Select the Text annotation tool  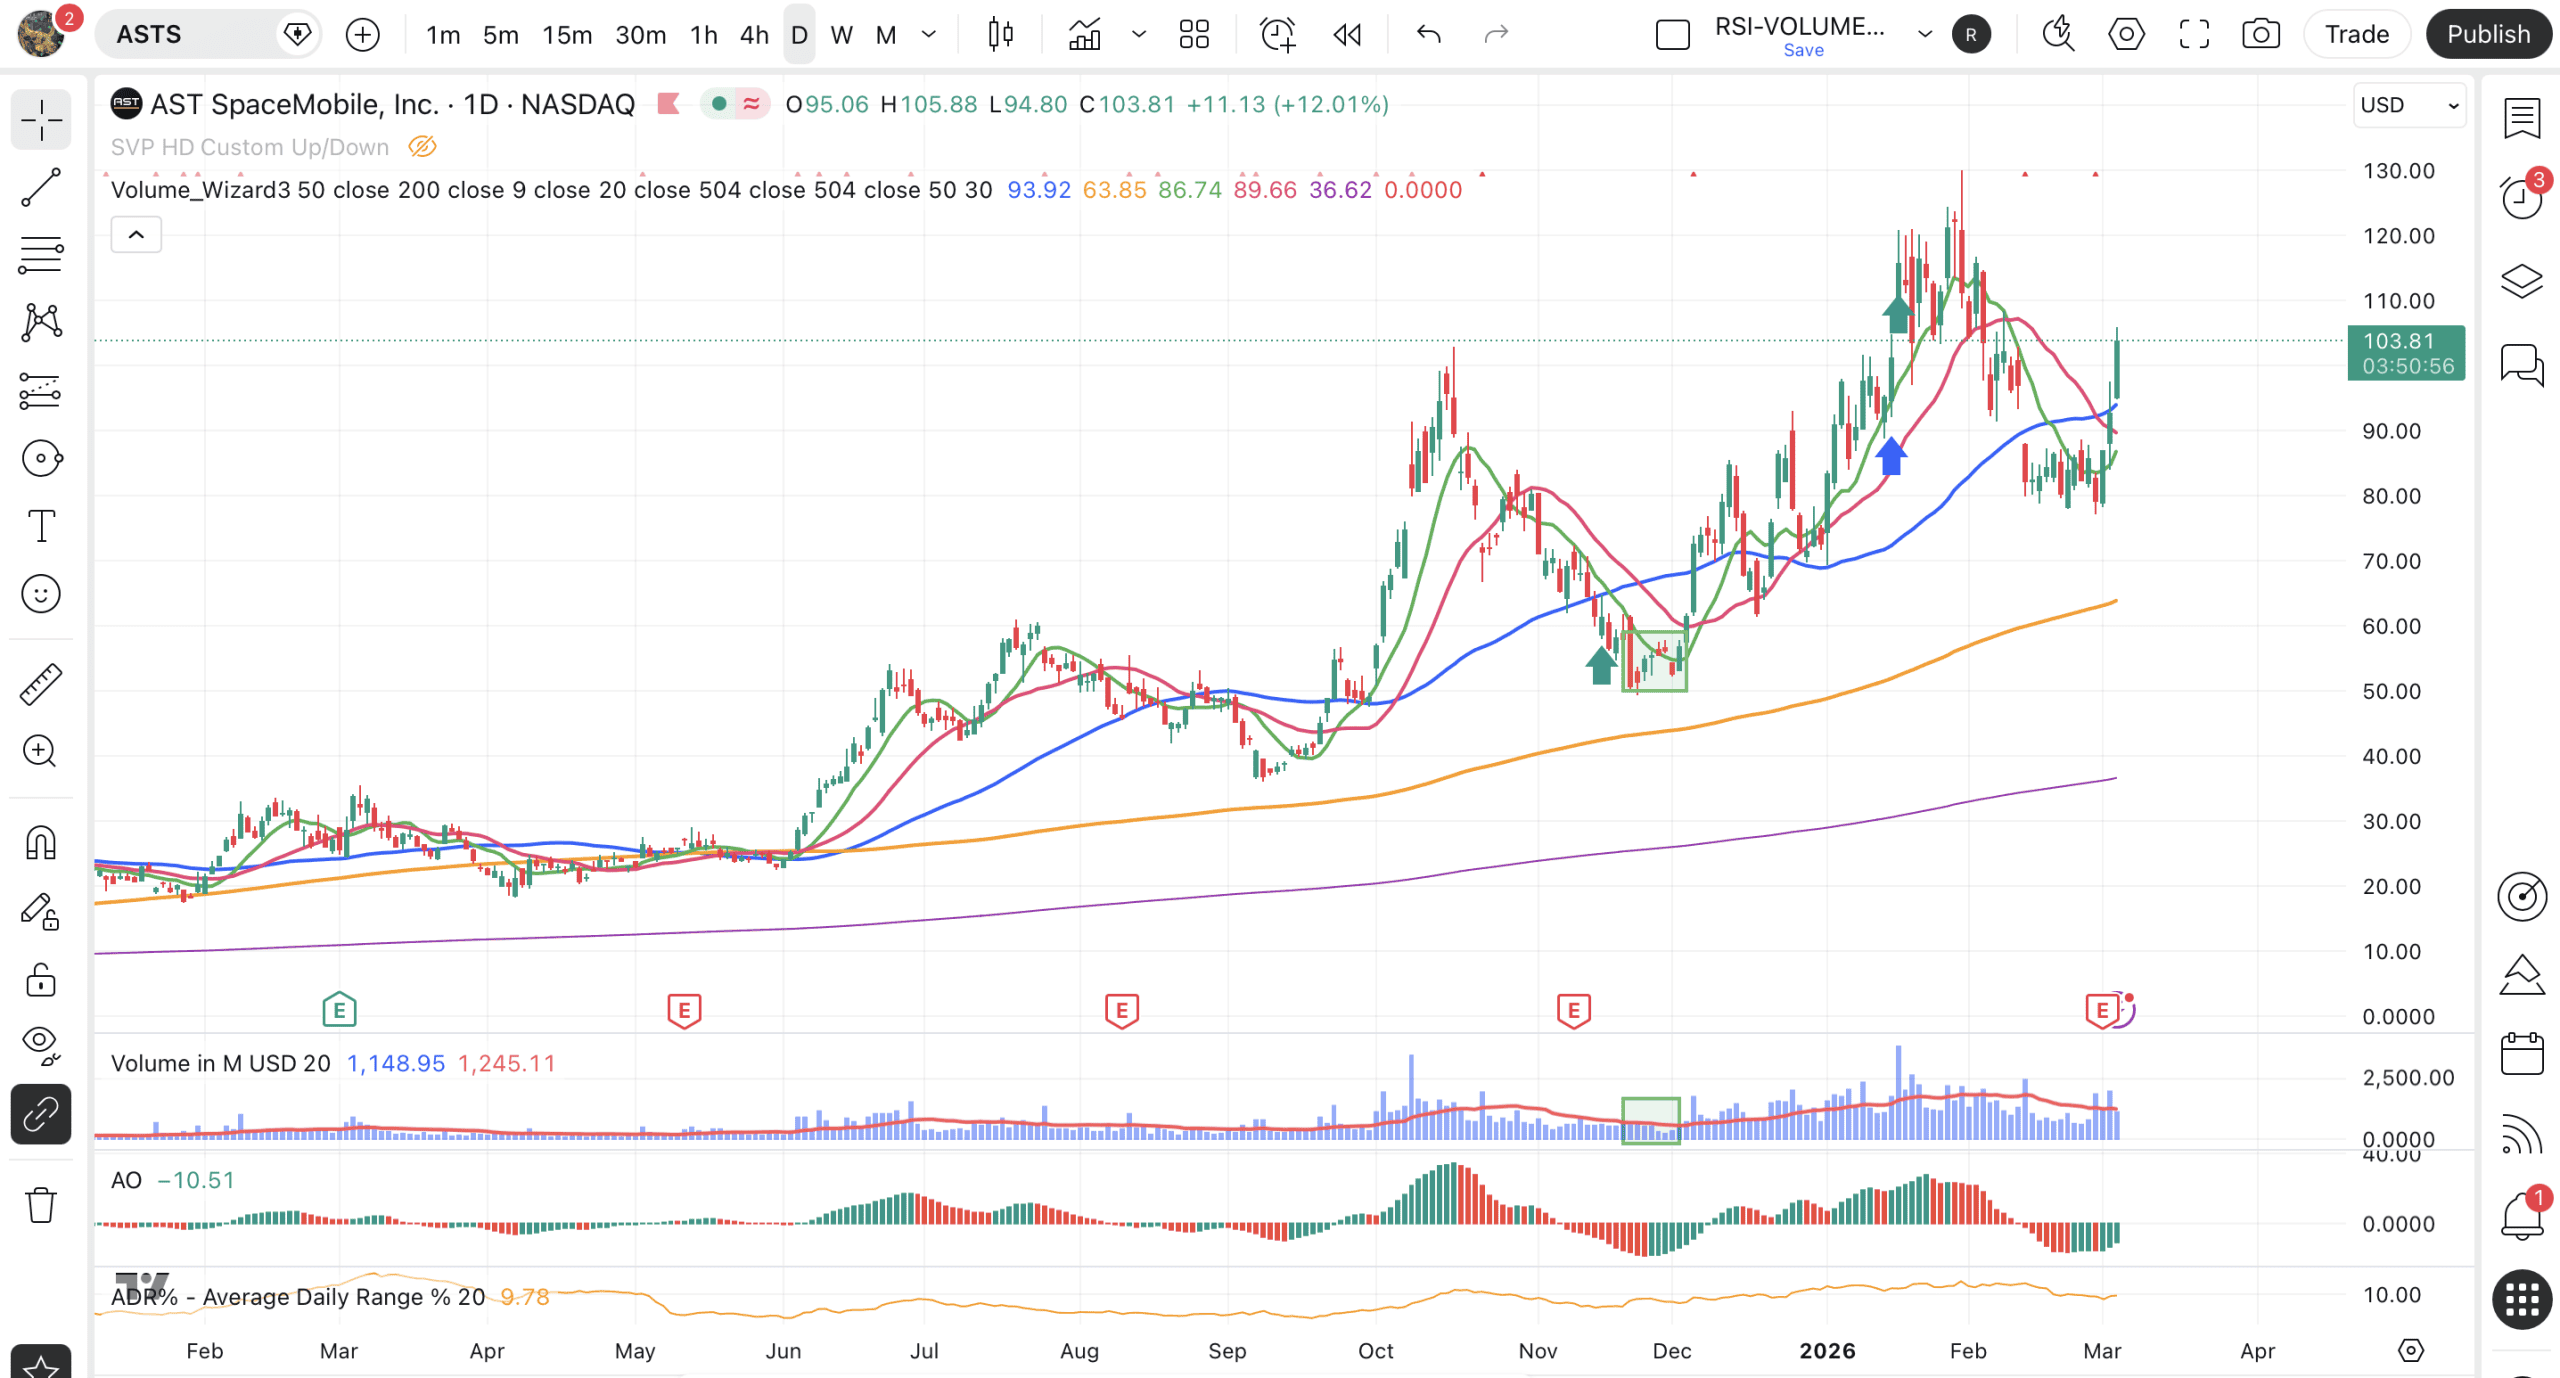[x=41, y=525]
